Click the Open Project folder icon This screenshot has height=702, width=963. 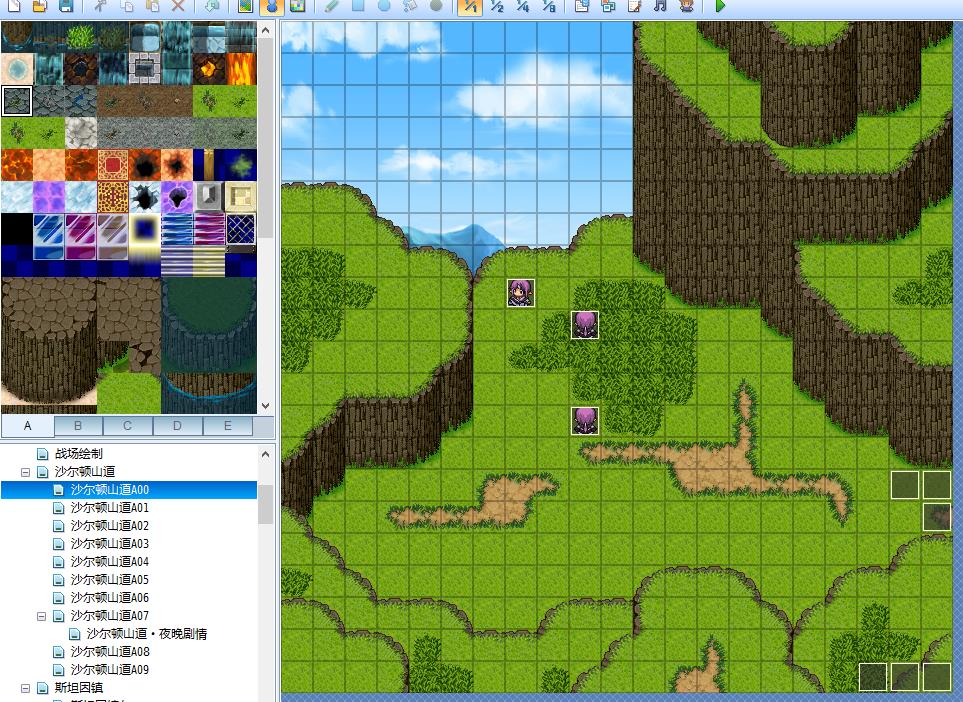coord(39,6)
